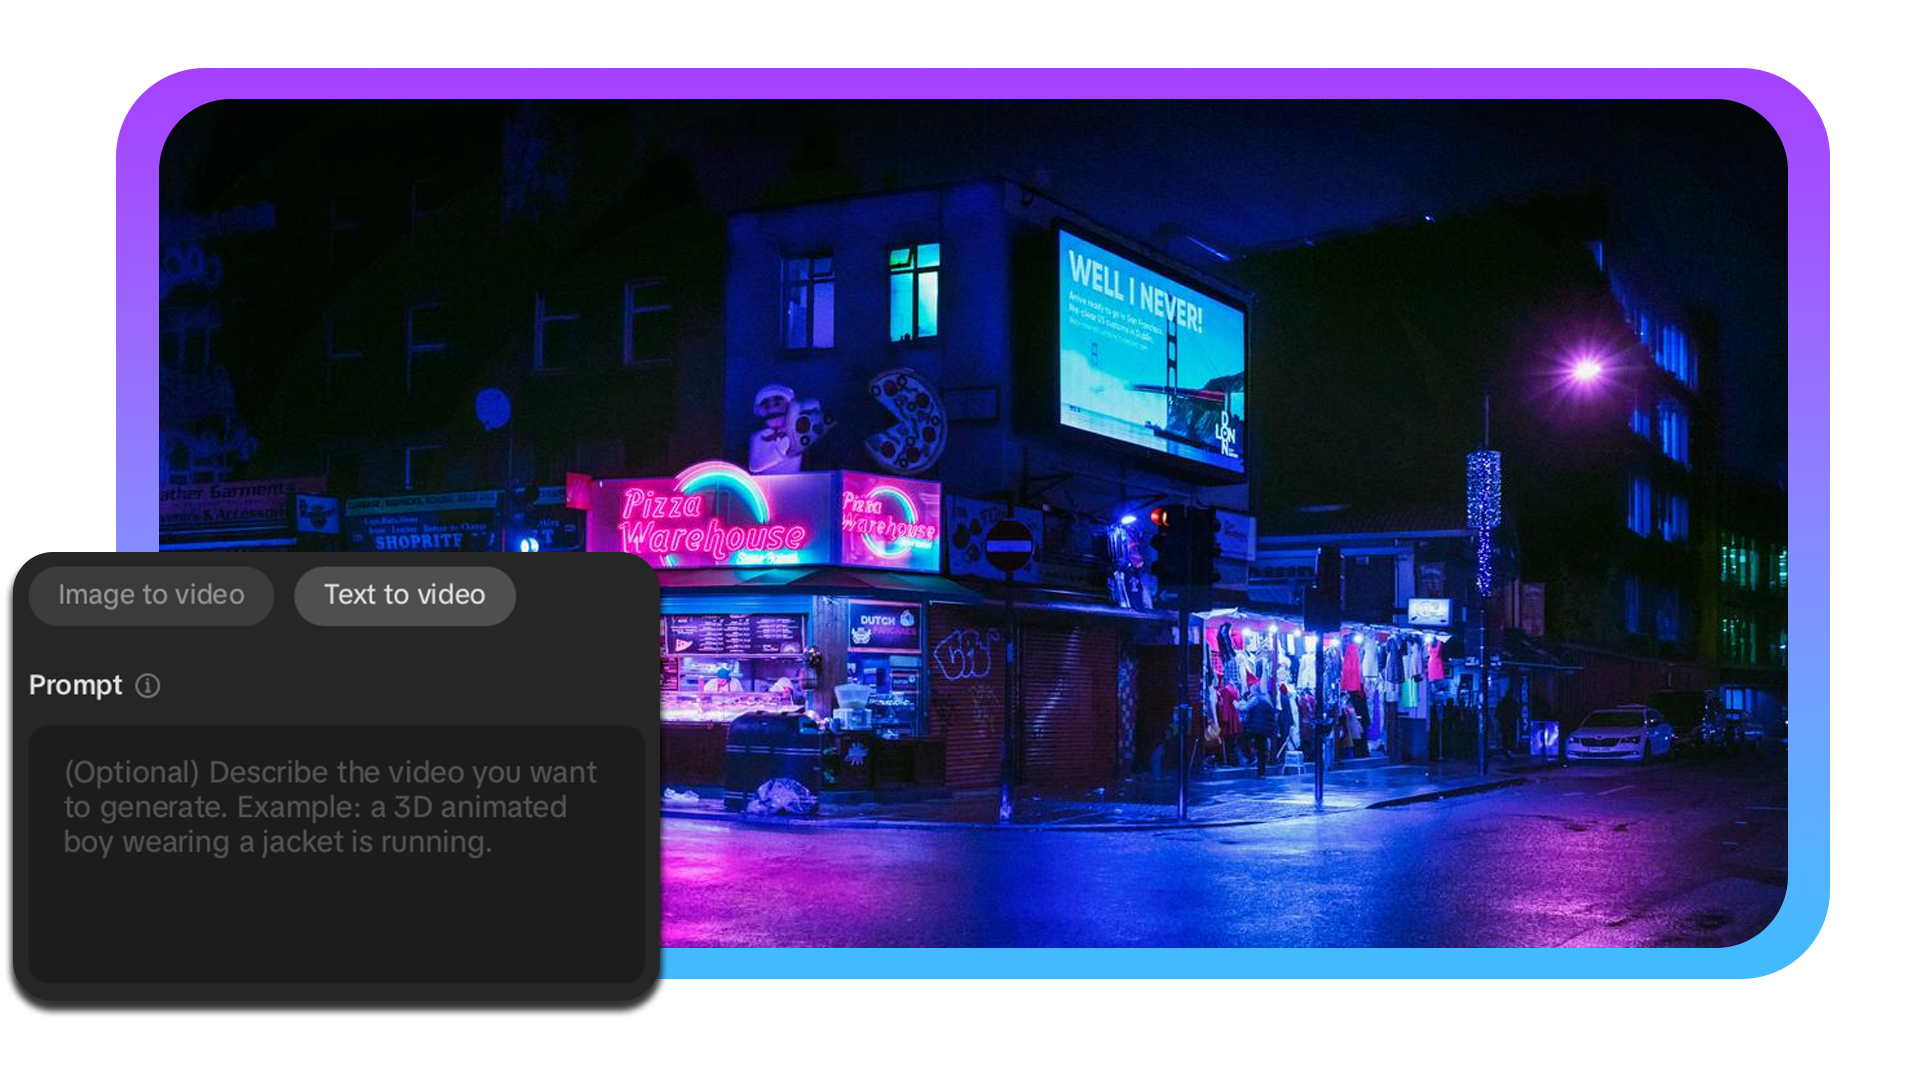Select the Text to video pill selector
The width and height of the screenshot is (1920, 1080).
[404, 595]
